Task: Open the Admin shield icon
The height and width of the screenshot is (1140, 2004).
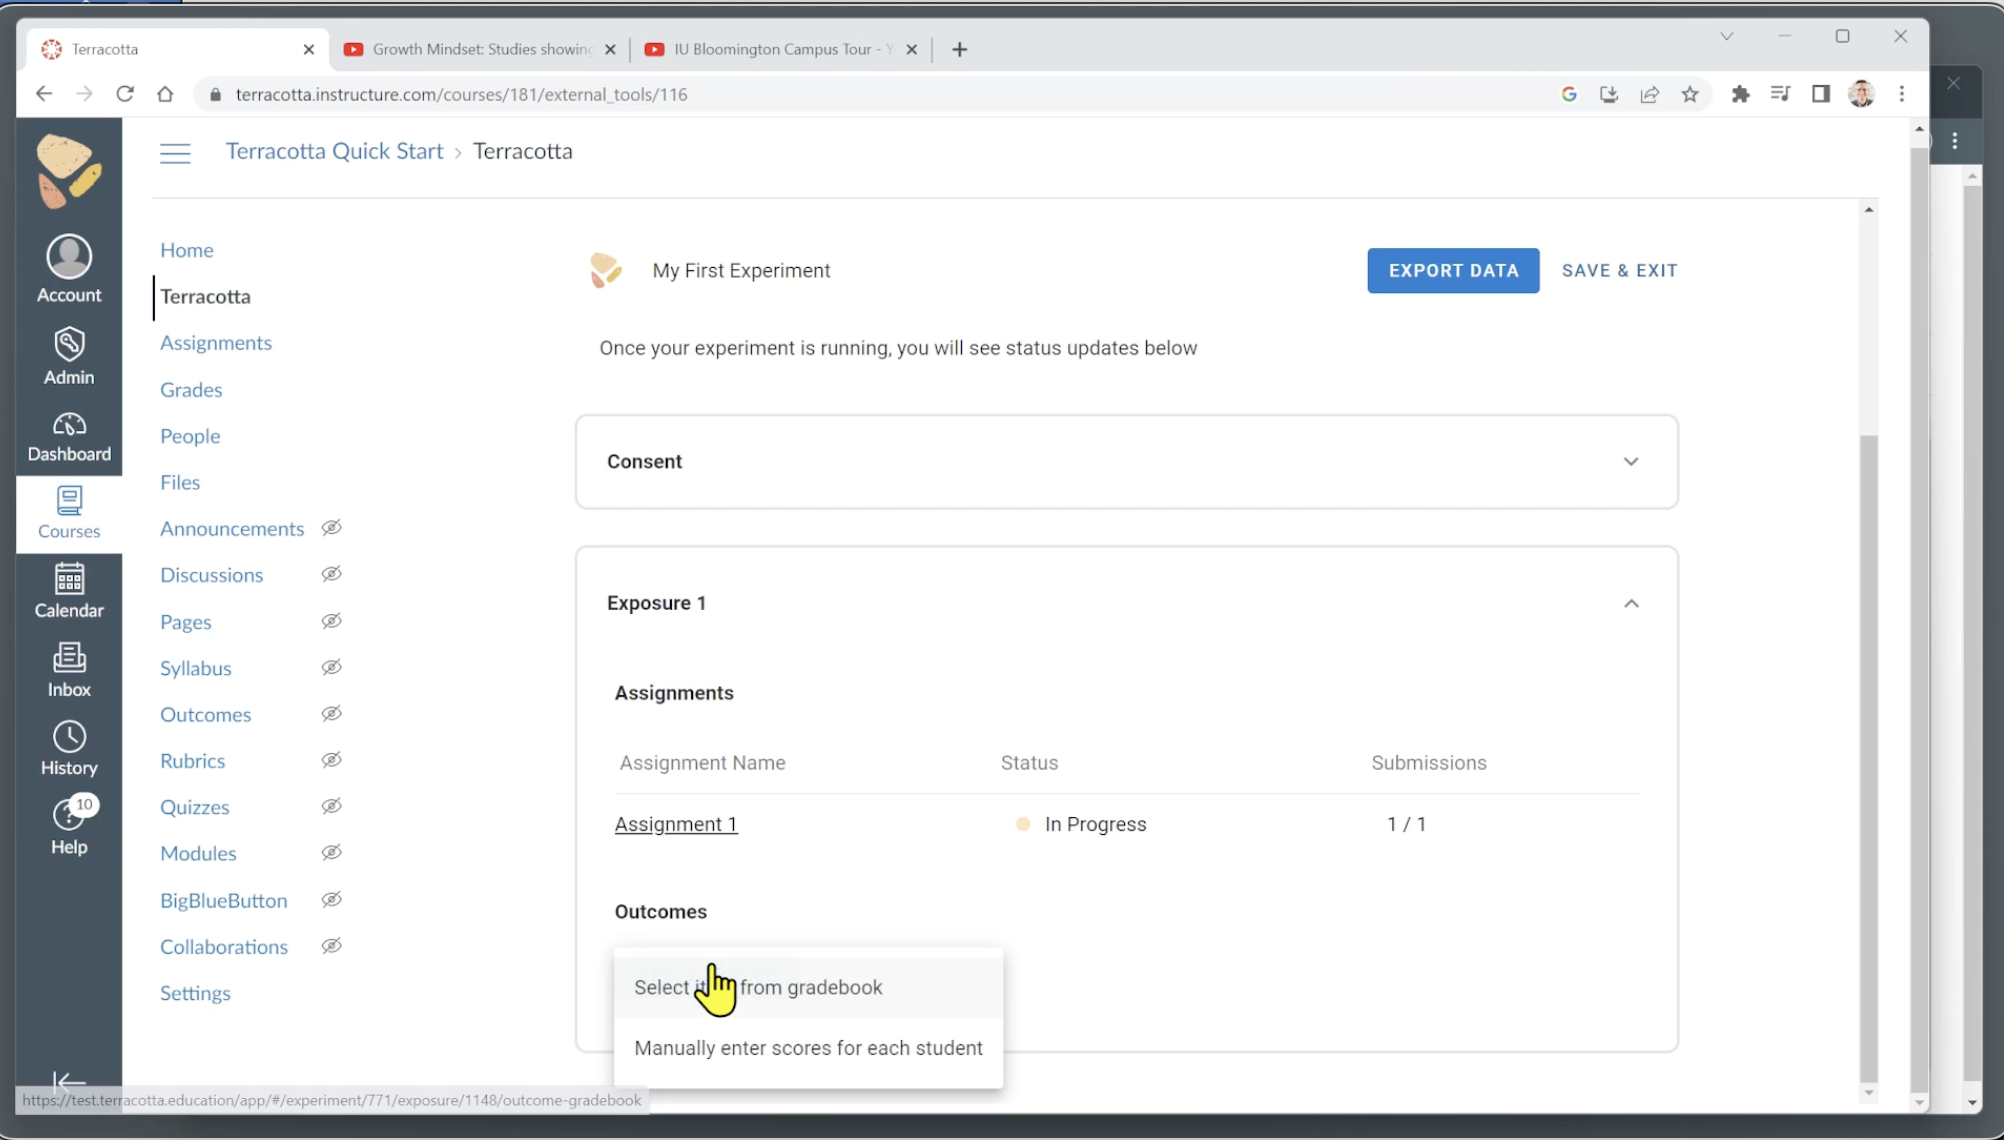Action: pos(69,356)
